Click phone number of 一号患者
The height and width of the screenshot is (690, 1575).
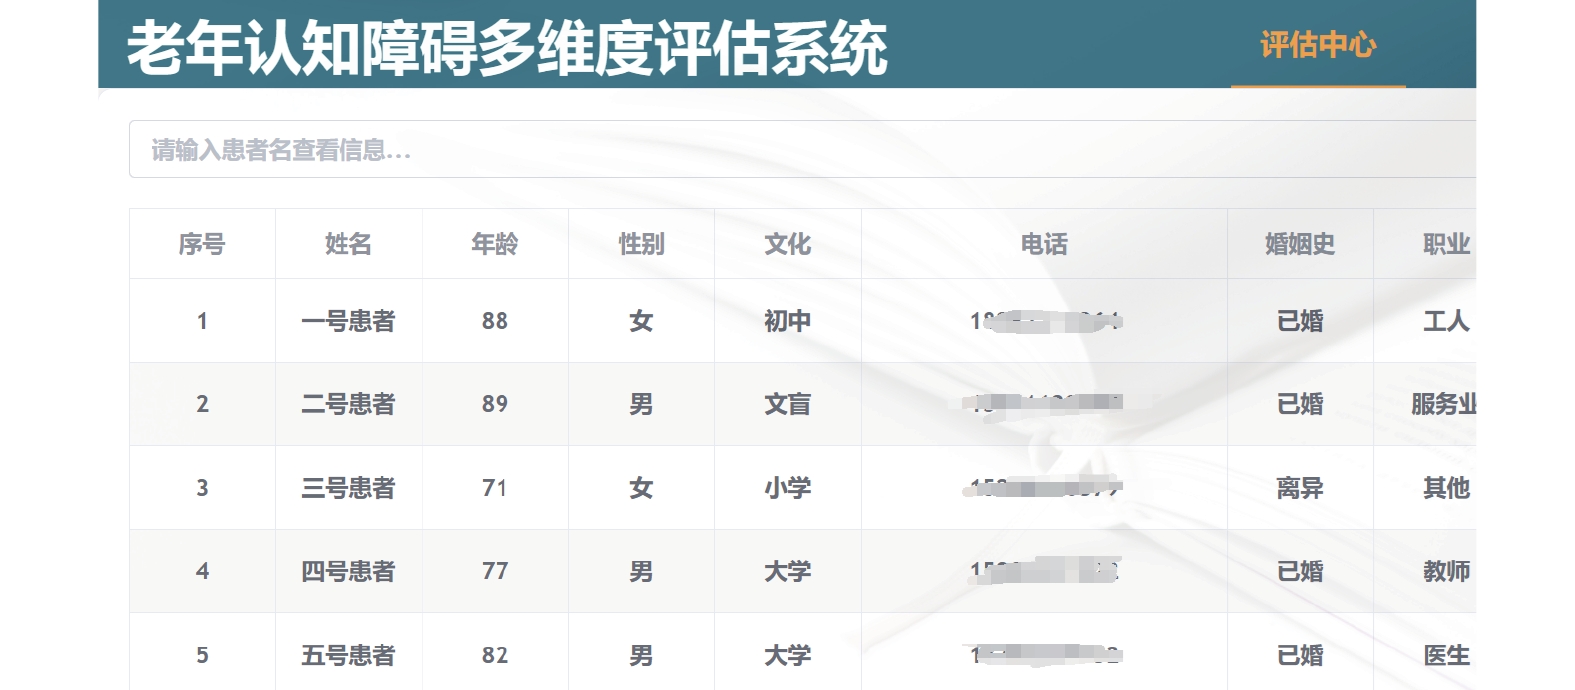click(1045, 321)
